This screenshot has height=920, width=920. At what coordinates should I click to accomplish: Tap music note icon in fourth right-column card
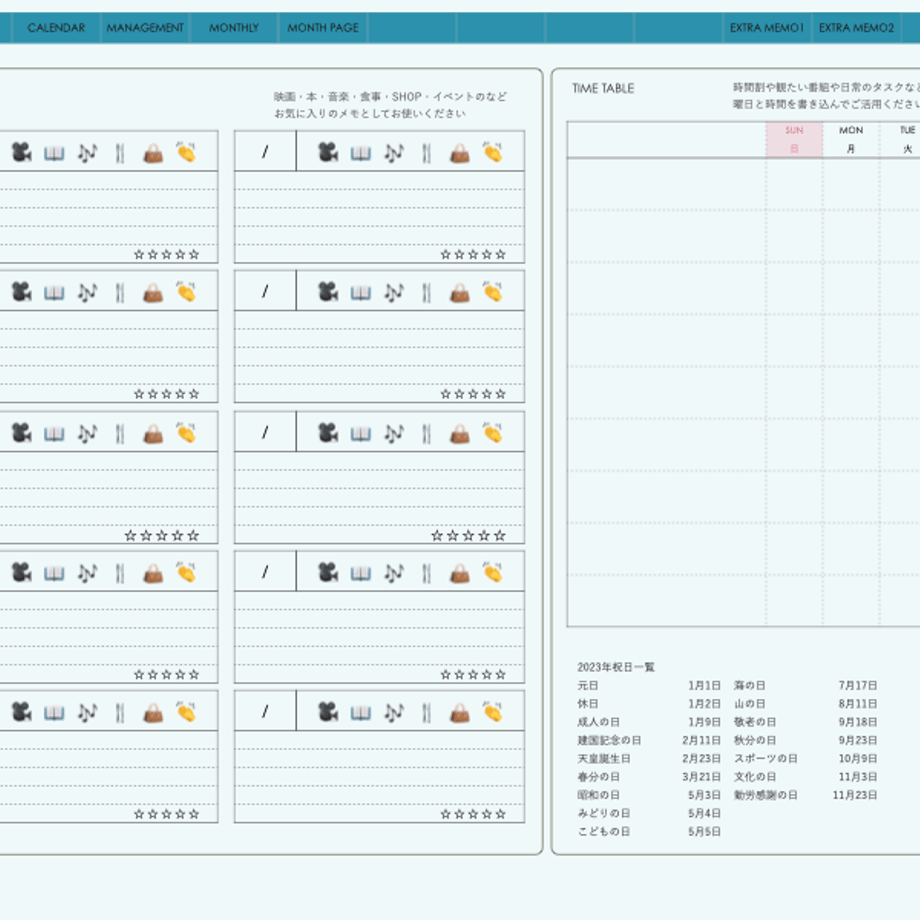pos(394,573)
